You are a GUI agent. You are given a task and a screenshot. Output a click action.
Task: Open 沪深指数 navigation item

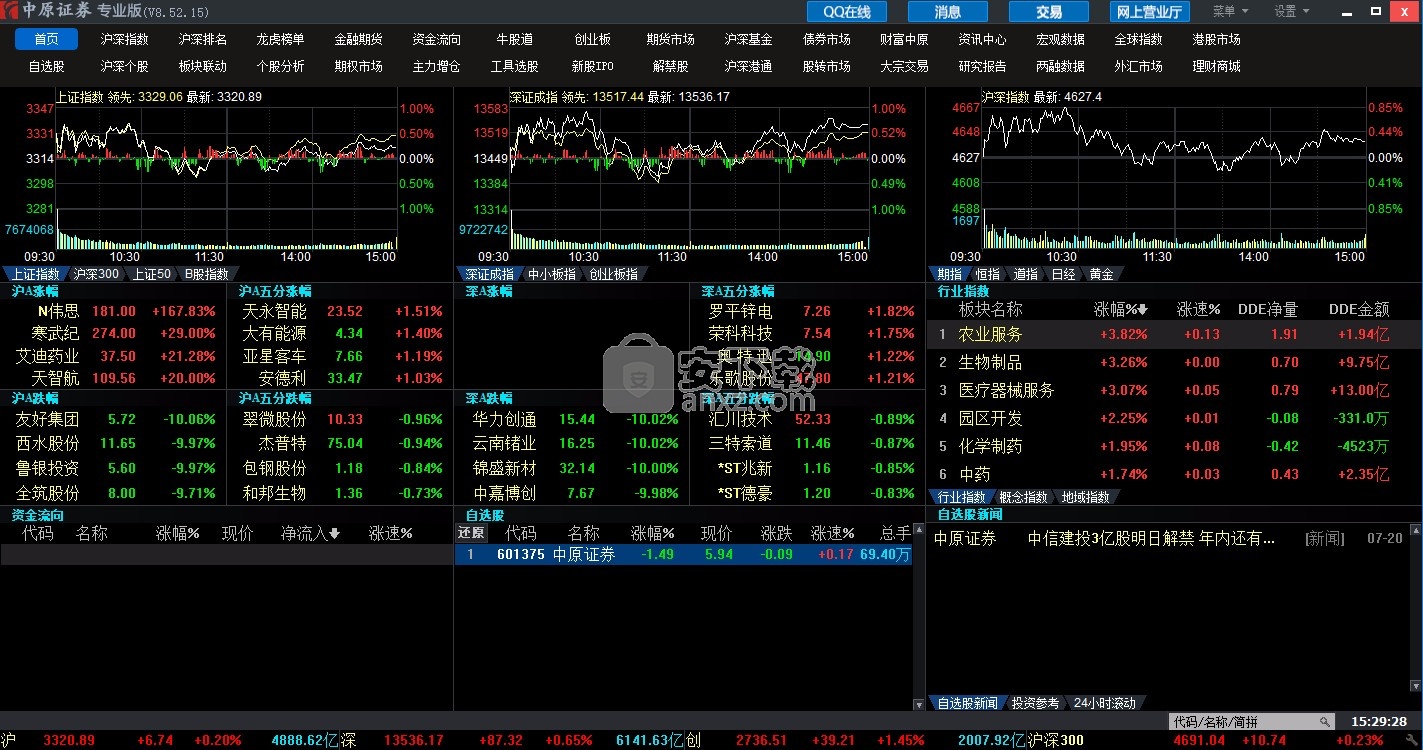(125, 39)
